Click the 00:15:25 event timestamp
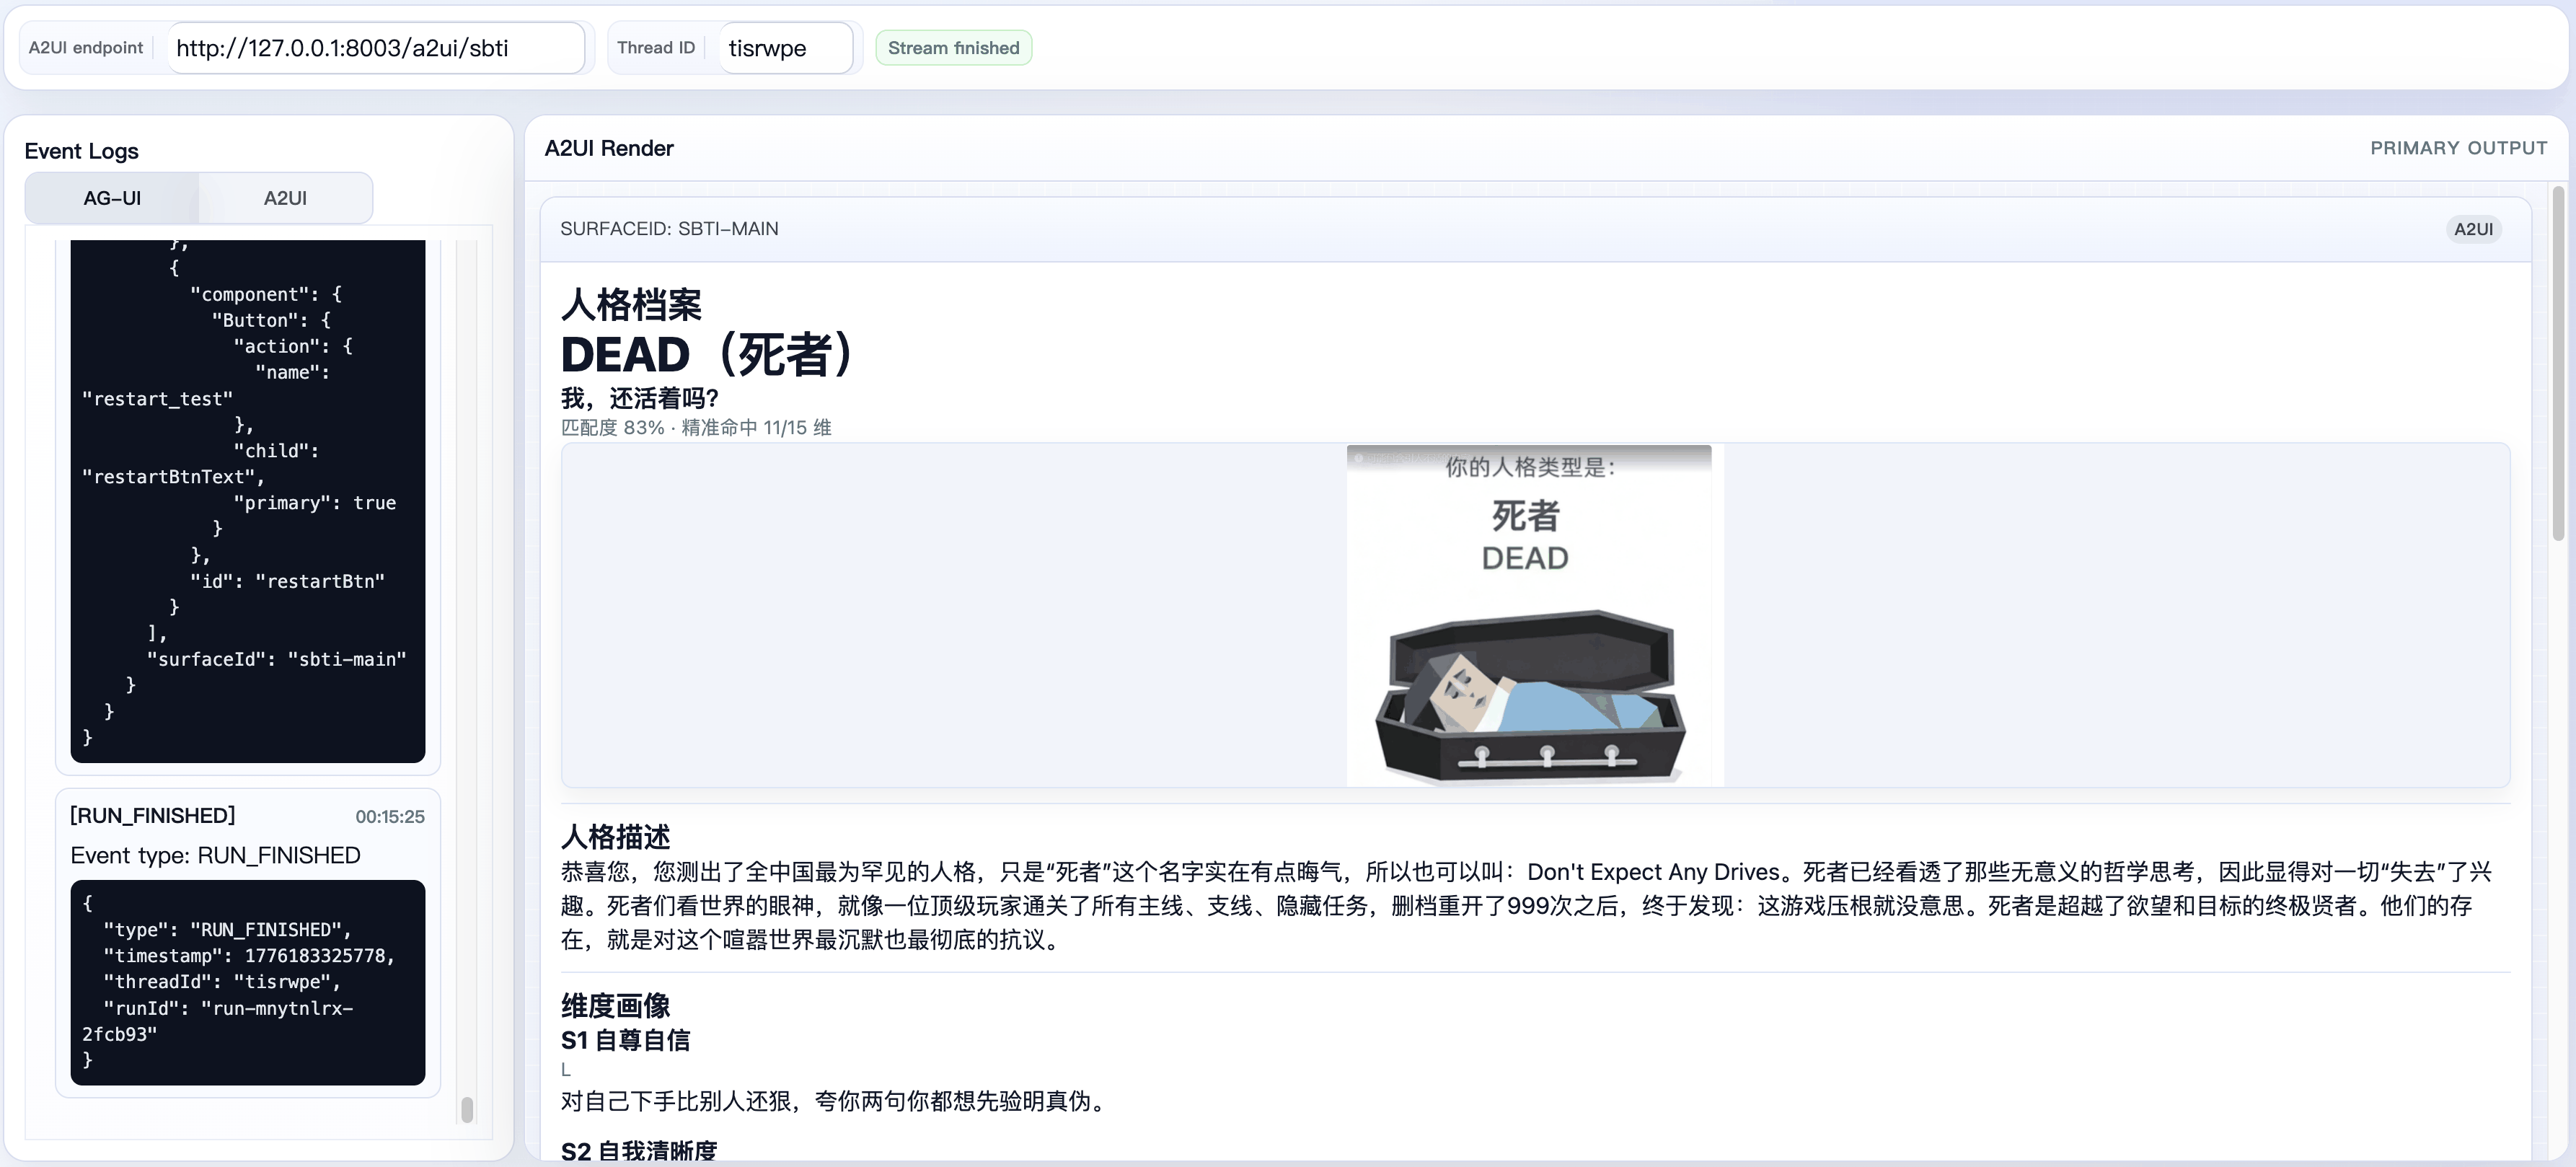Viewport: 2576px width, 1167px height. pos(390,817)
